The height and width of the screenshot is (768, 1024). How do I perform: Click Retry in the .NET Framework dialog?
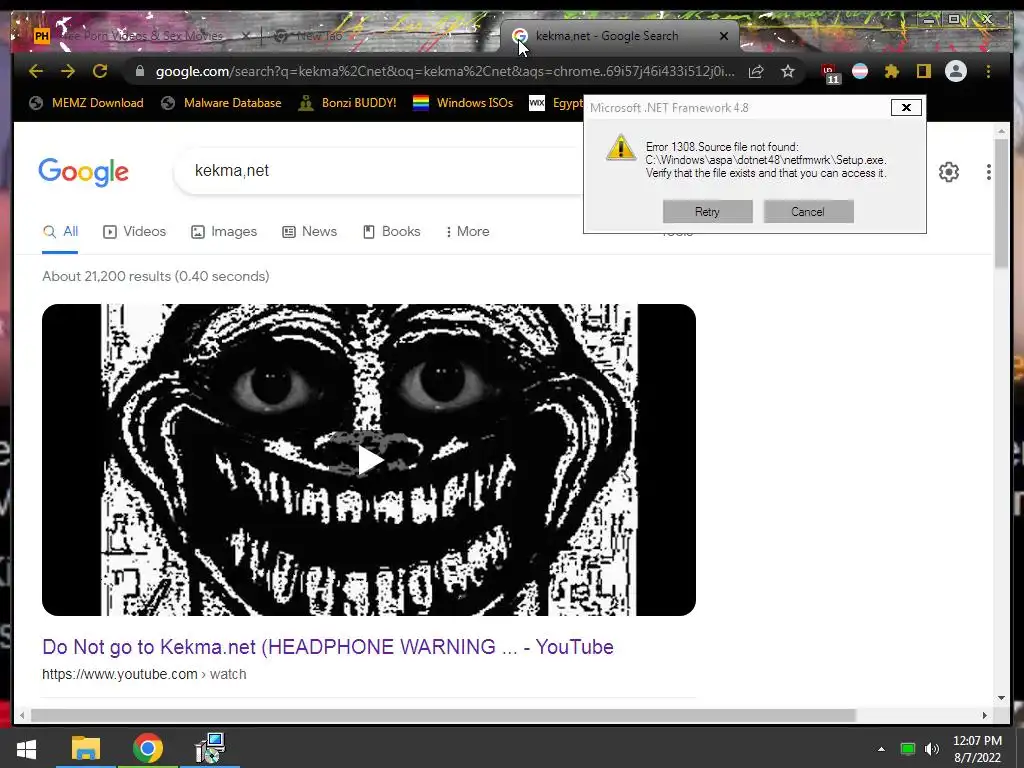(x=707, y=212)
